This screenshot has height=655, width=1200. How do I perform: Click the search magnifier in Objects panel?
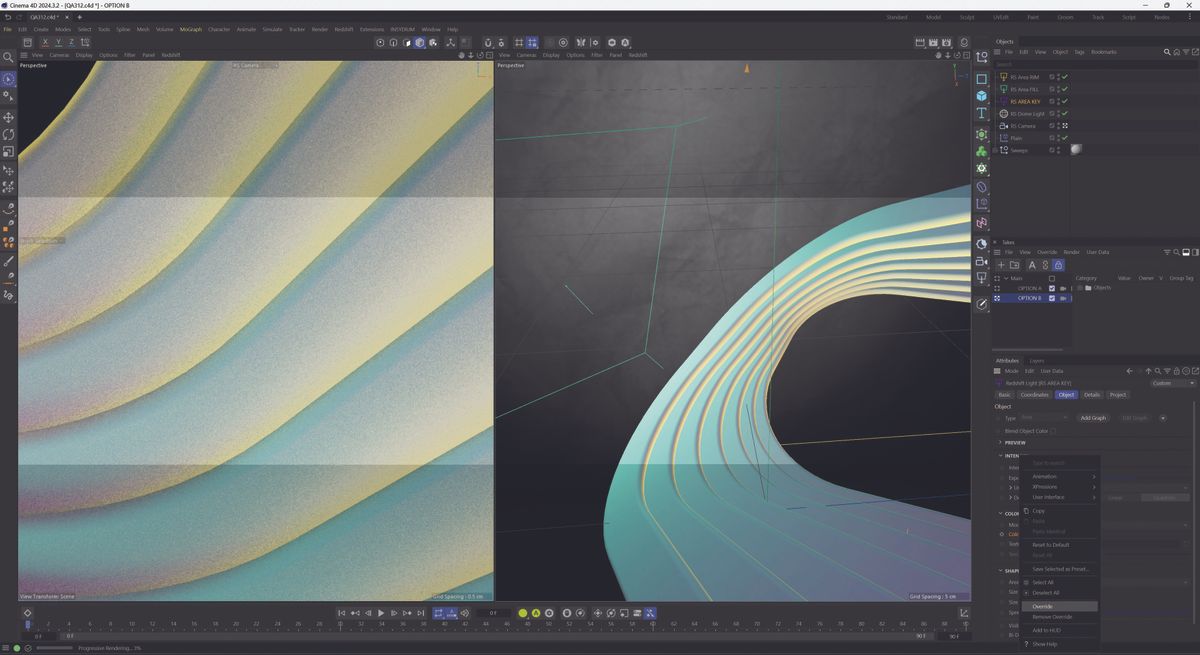coord(1167,52)
